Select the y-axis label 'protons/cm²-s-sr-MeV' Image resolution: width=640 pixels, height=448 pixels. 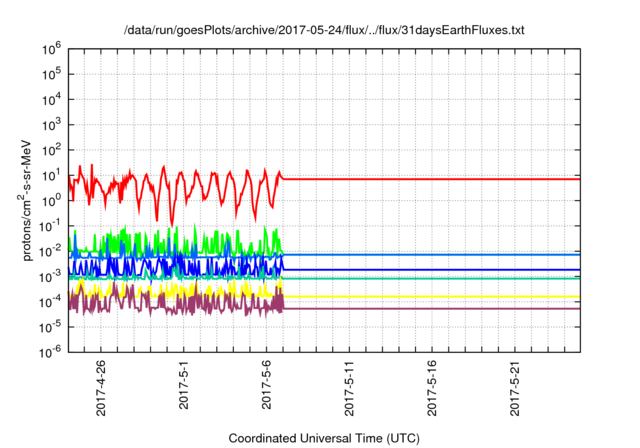27,200
